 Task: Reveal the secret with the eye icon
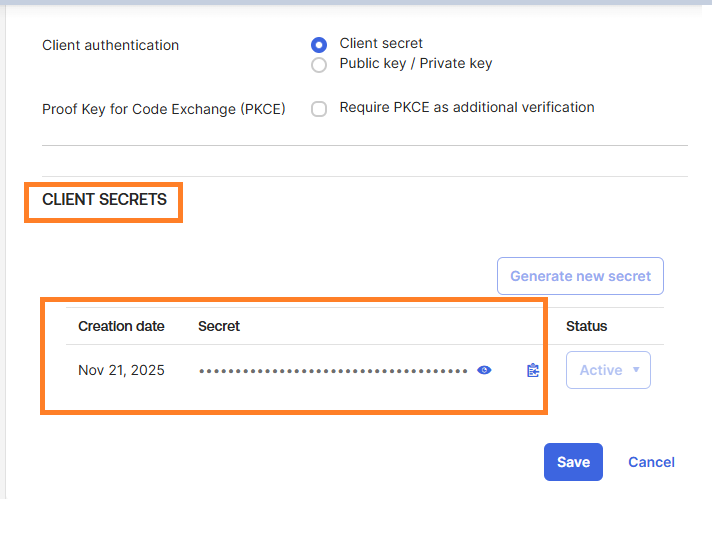tap(485, 370)
